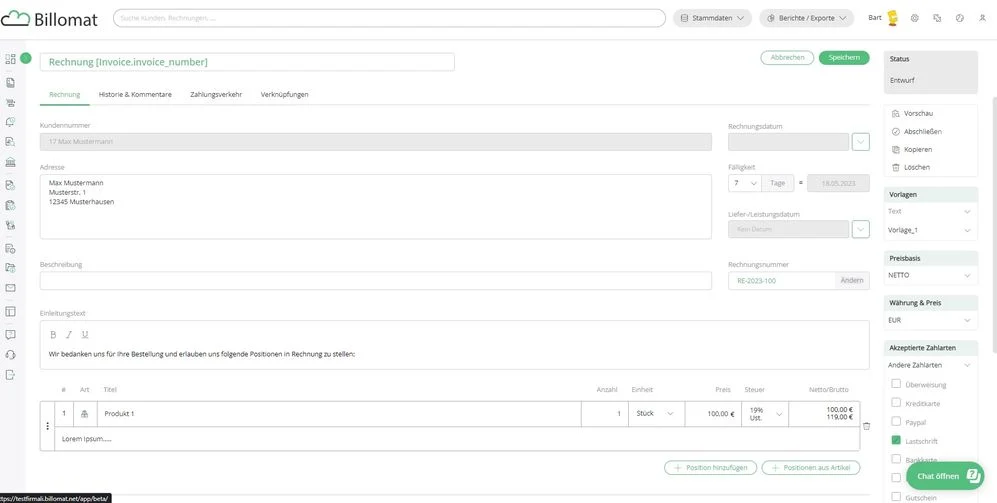997x503 pixels.
Task: Focus the top search field
Action: [389, 18]
